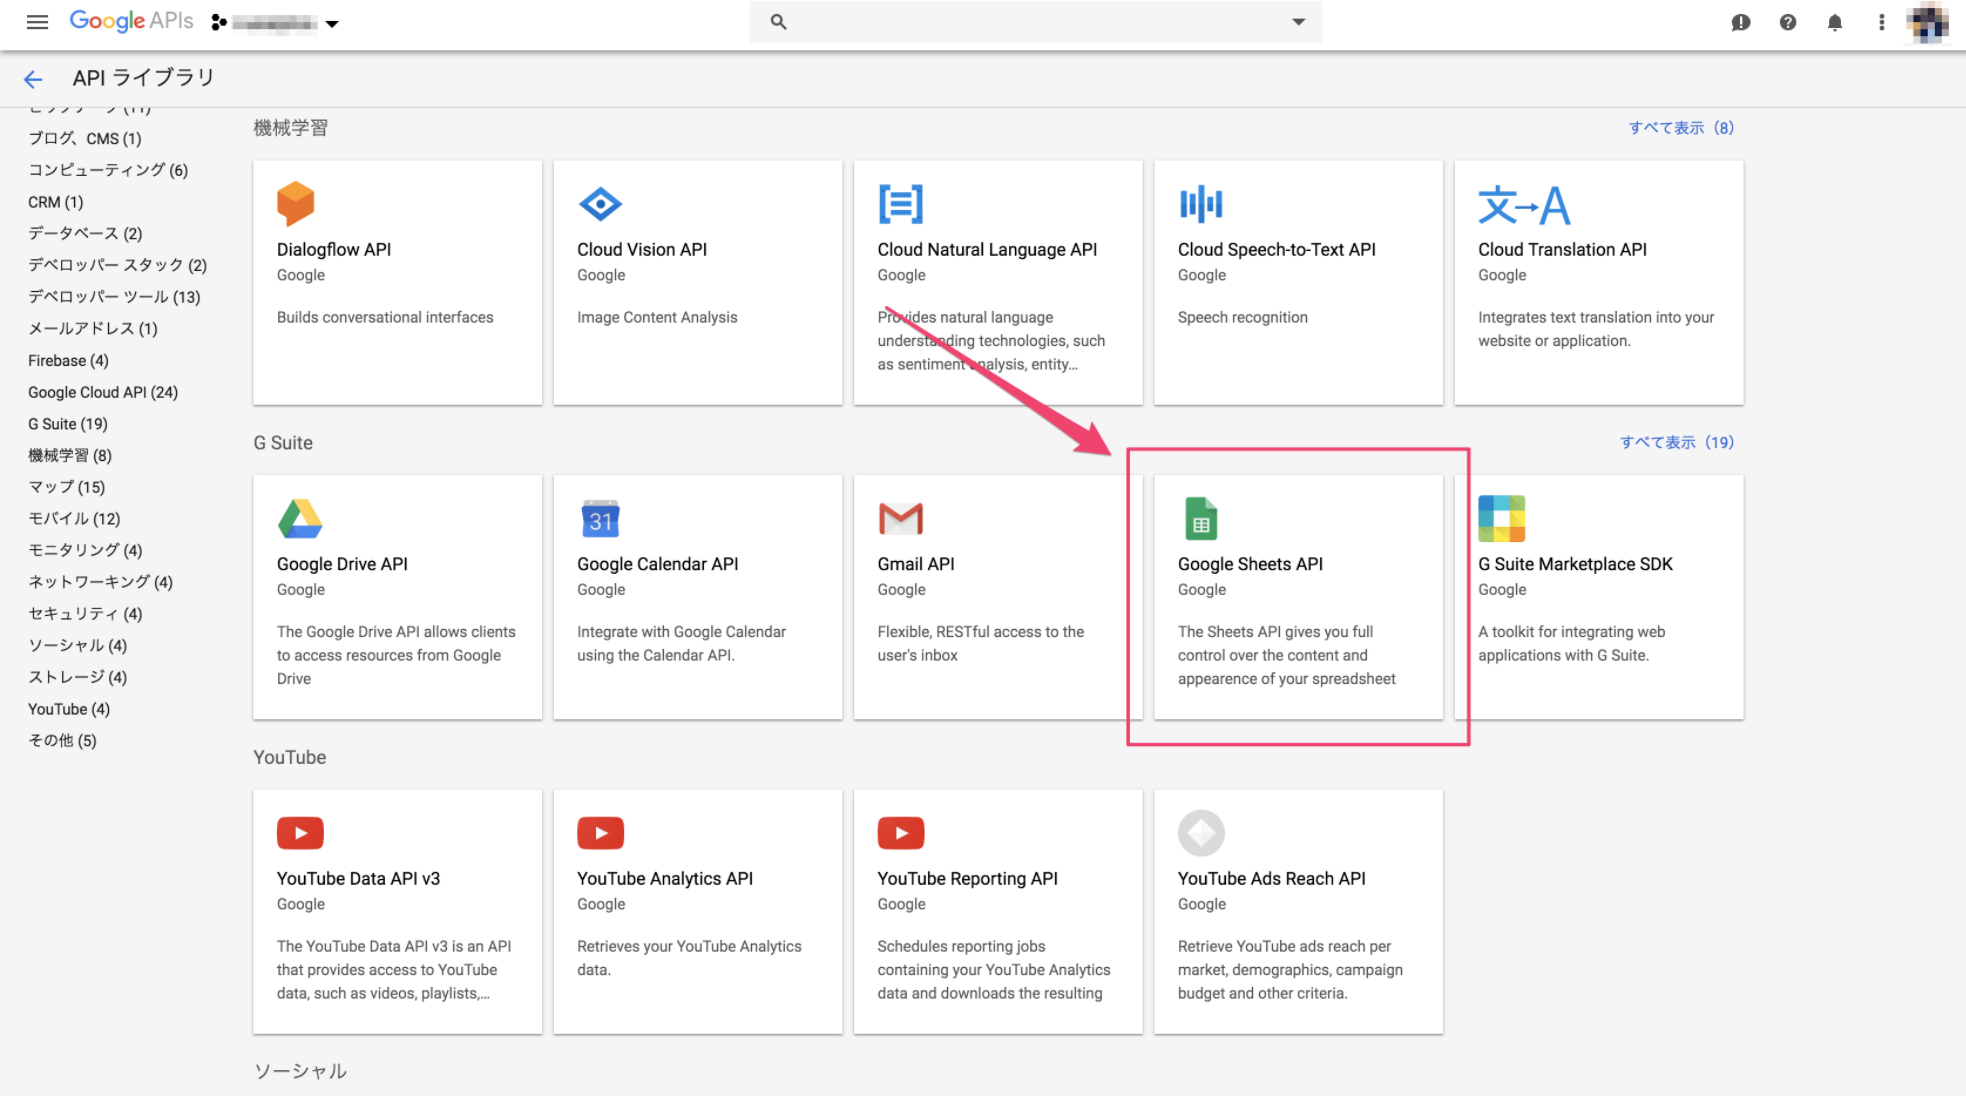This screenshot has width=1966, height=1108.
Task: Open the notifications bell
Action: [x=1835, y=22]
